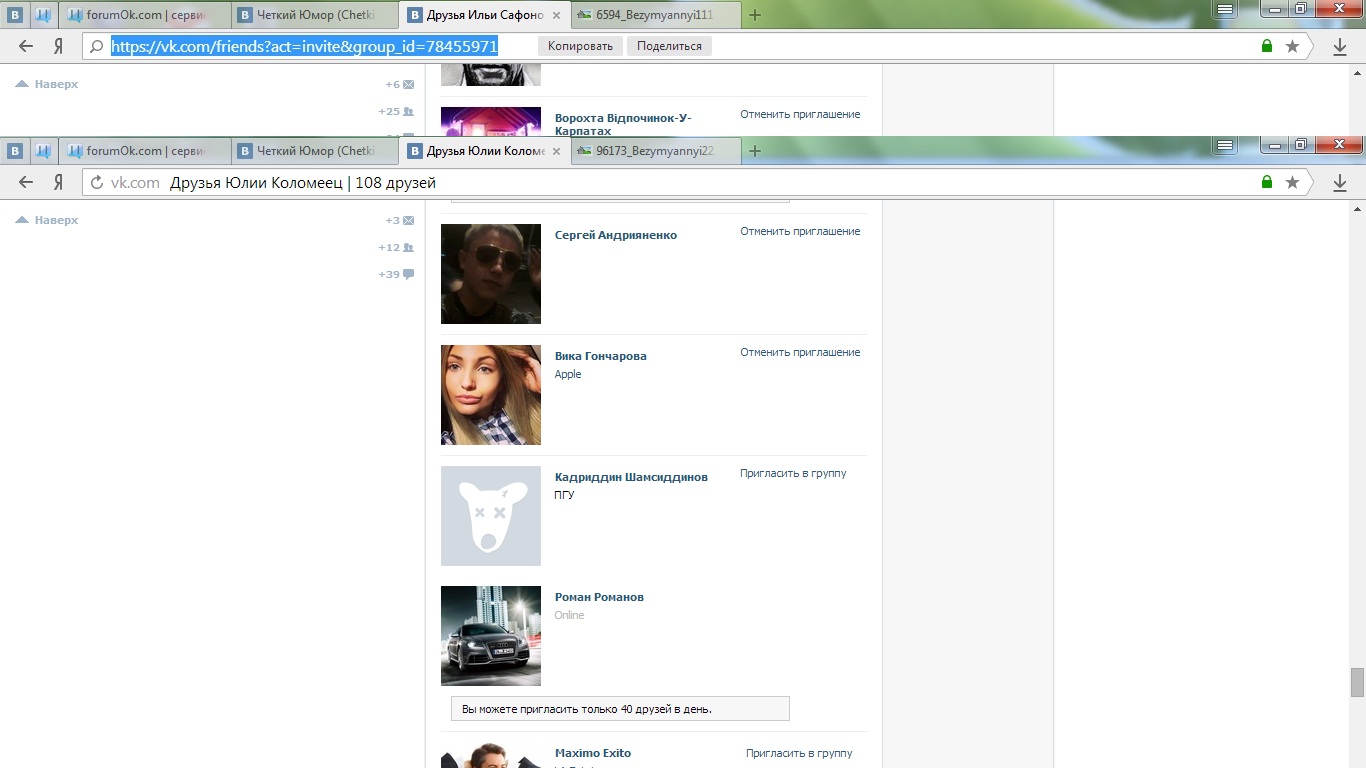Image resolution: width=1366 pixels, height=768 pixels.
Task: Cancel invitation for Ворохта Відпочинок-У-Карпатах
Action: (x=800, y=114)
